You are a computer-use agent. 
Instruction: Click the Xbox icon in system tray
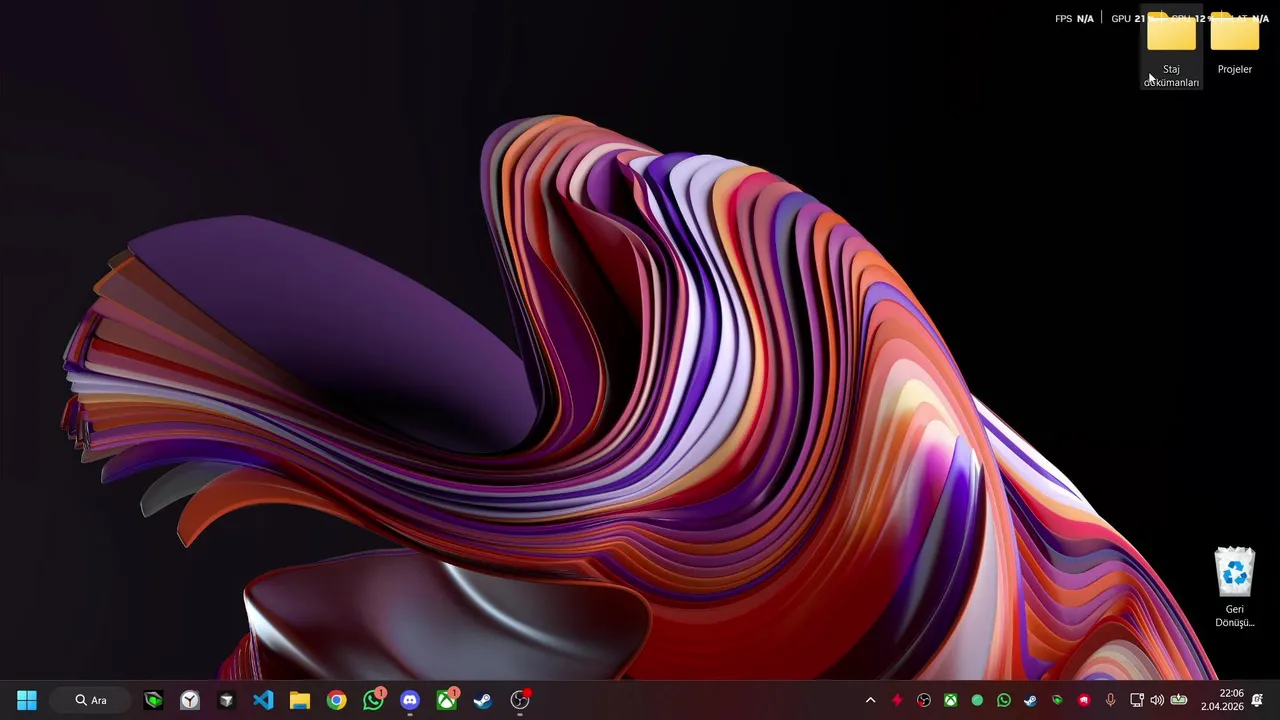(951, 700)
